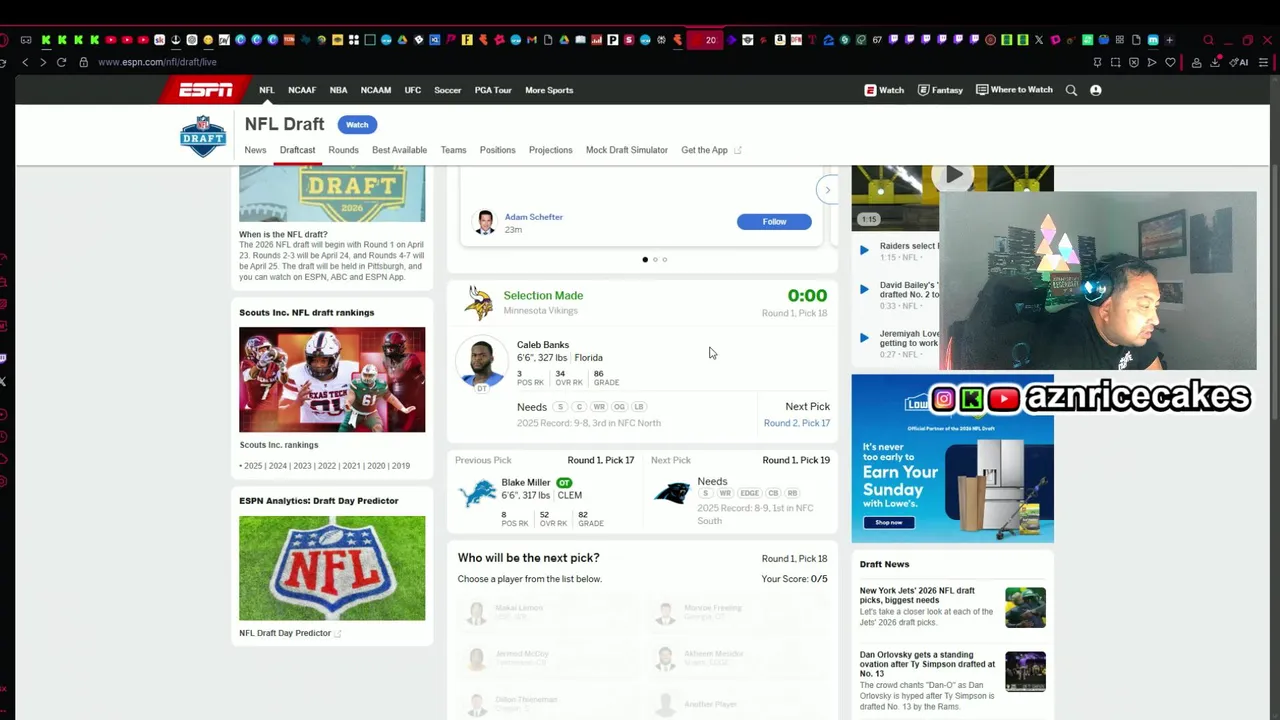Follow Adam Schefter
The width and height of the screenshot is (1280, 720).
774,222
